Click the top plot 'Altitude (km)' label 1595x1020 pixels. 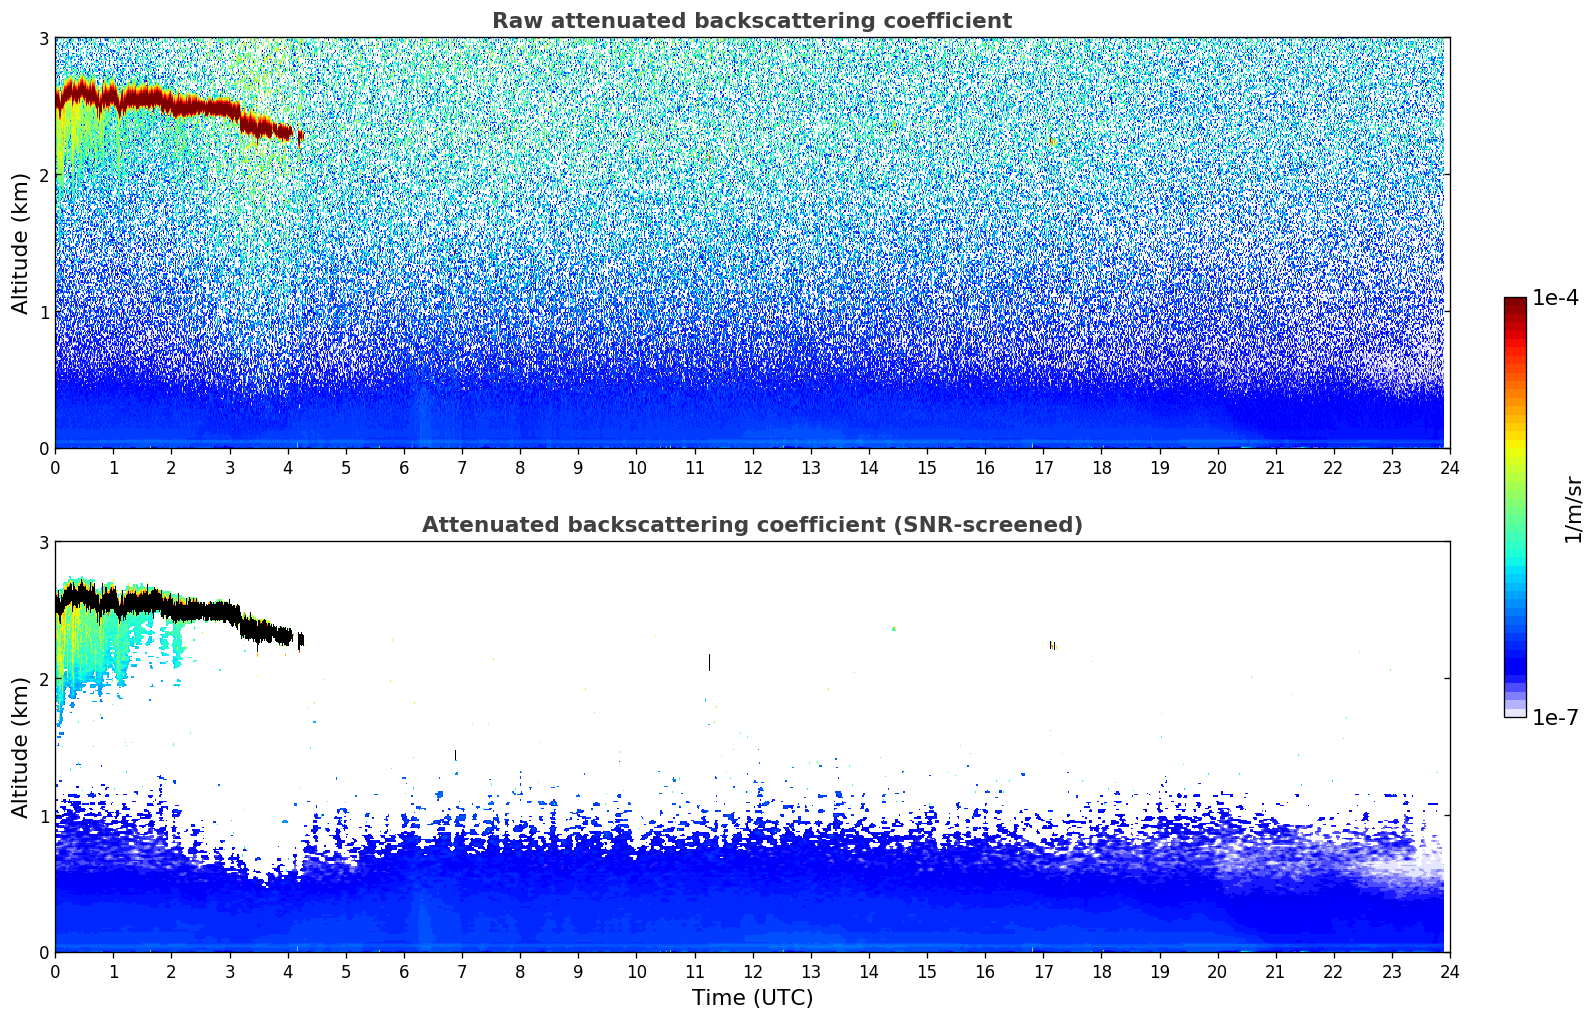click(21, 243)
